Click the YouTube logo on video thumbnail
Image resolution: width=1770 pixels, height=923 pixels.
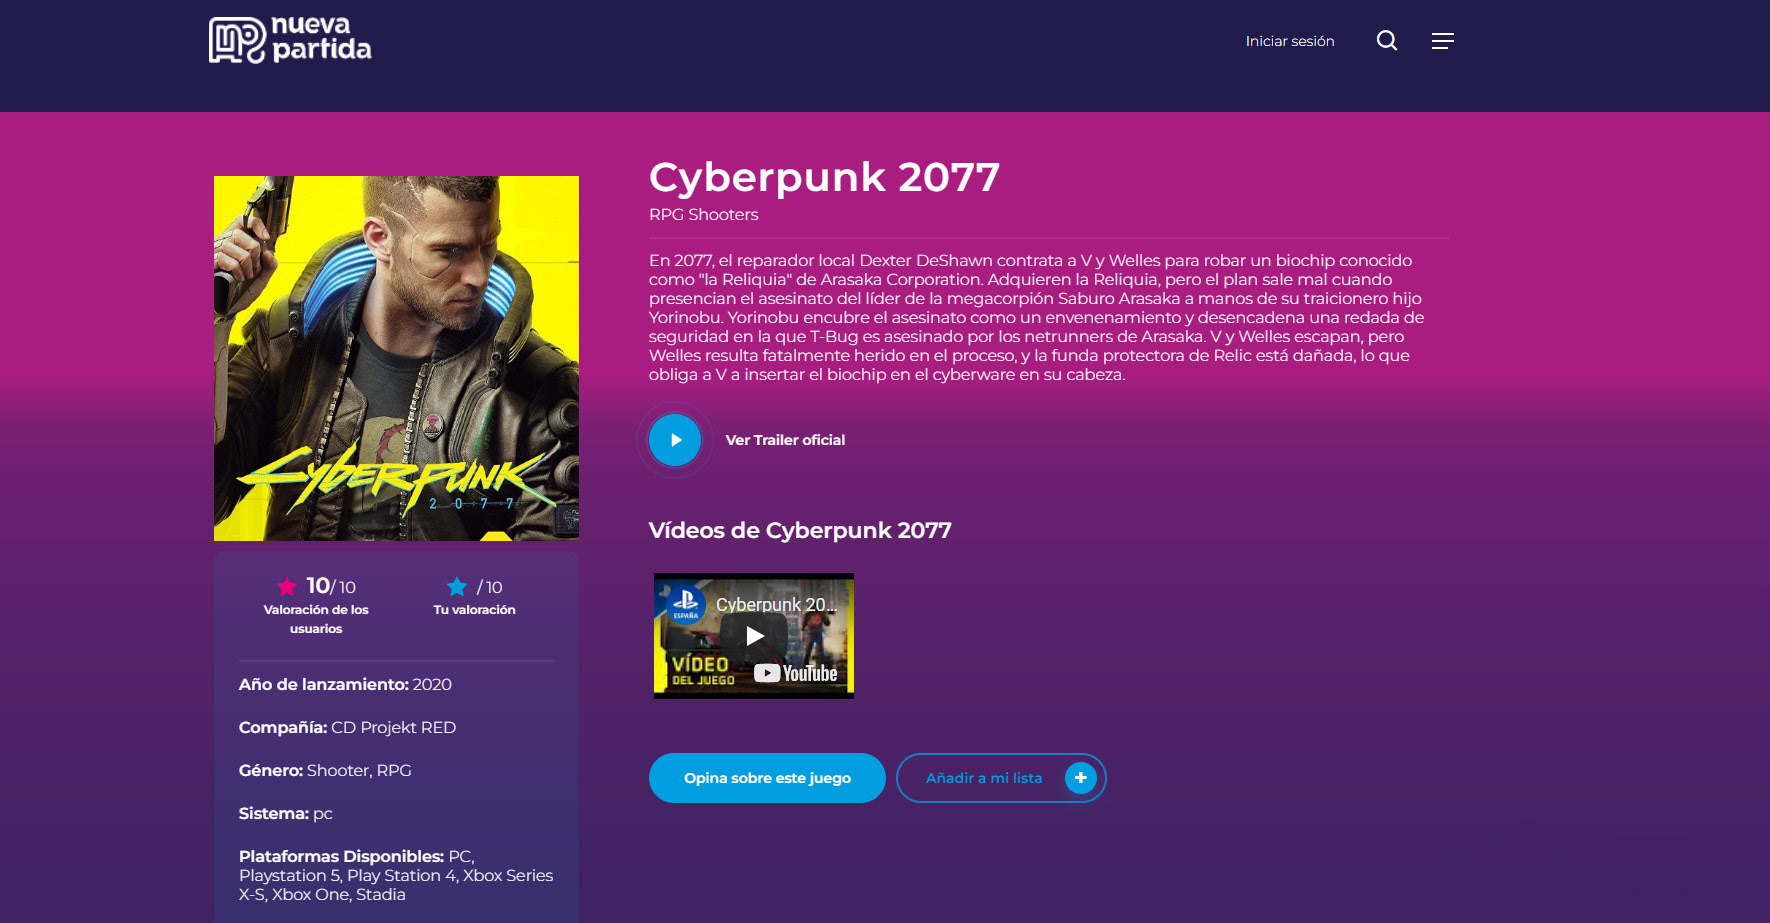click(x=796, y=673)
